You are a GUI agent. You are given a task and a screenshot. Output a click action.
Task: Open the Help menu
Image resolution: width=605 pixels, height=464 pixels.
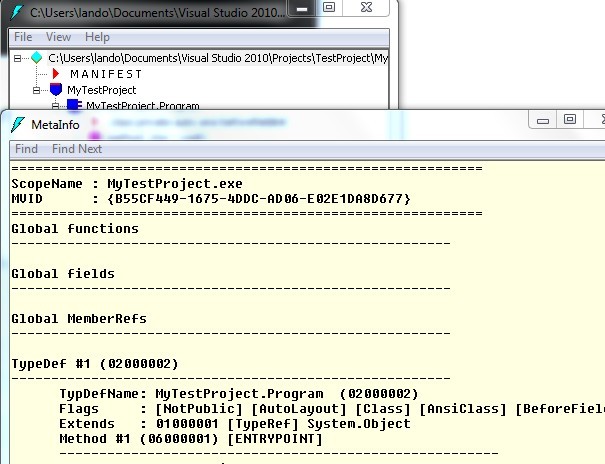(96, 37)
